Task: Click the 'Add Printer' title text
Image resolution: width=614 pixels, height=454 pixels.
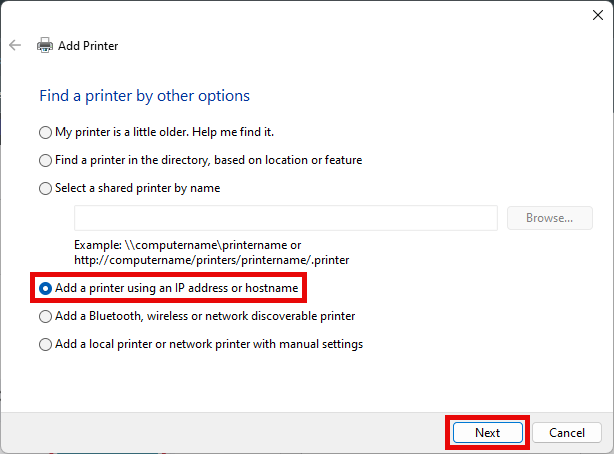Action: (x=89, y=46)
